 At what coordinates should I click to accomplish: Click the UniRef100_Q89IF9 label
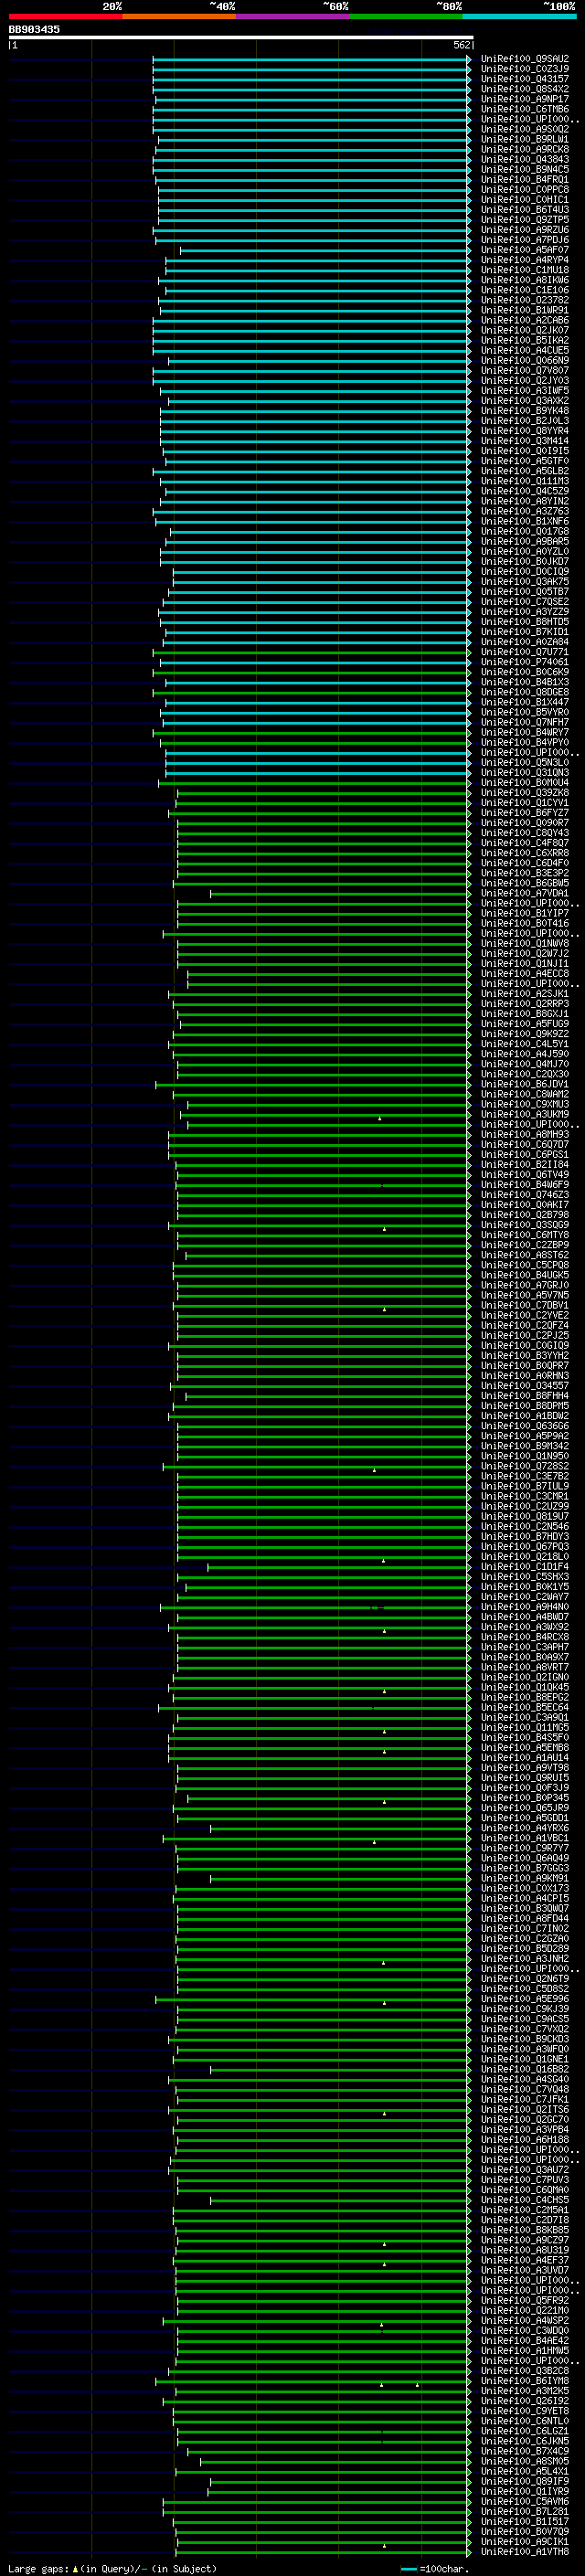tap(525, 2481)
